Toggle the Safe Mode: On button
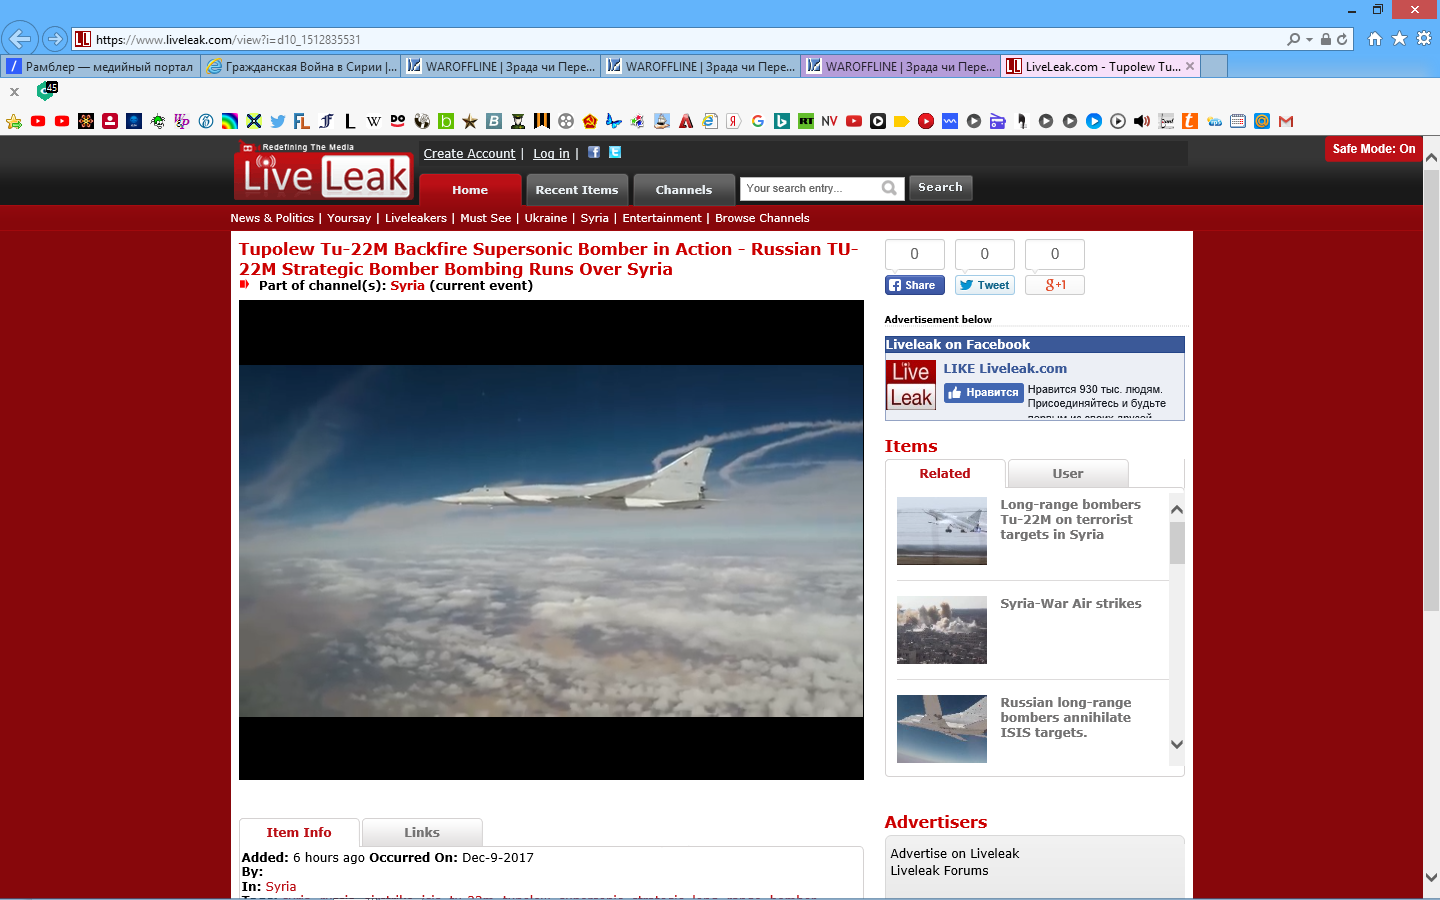The height and width of the screenshot is (900, 1440). coord(1373,149)
